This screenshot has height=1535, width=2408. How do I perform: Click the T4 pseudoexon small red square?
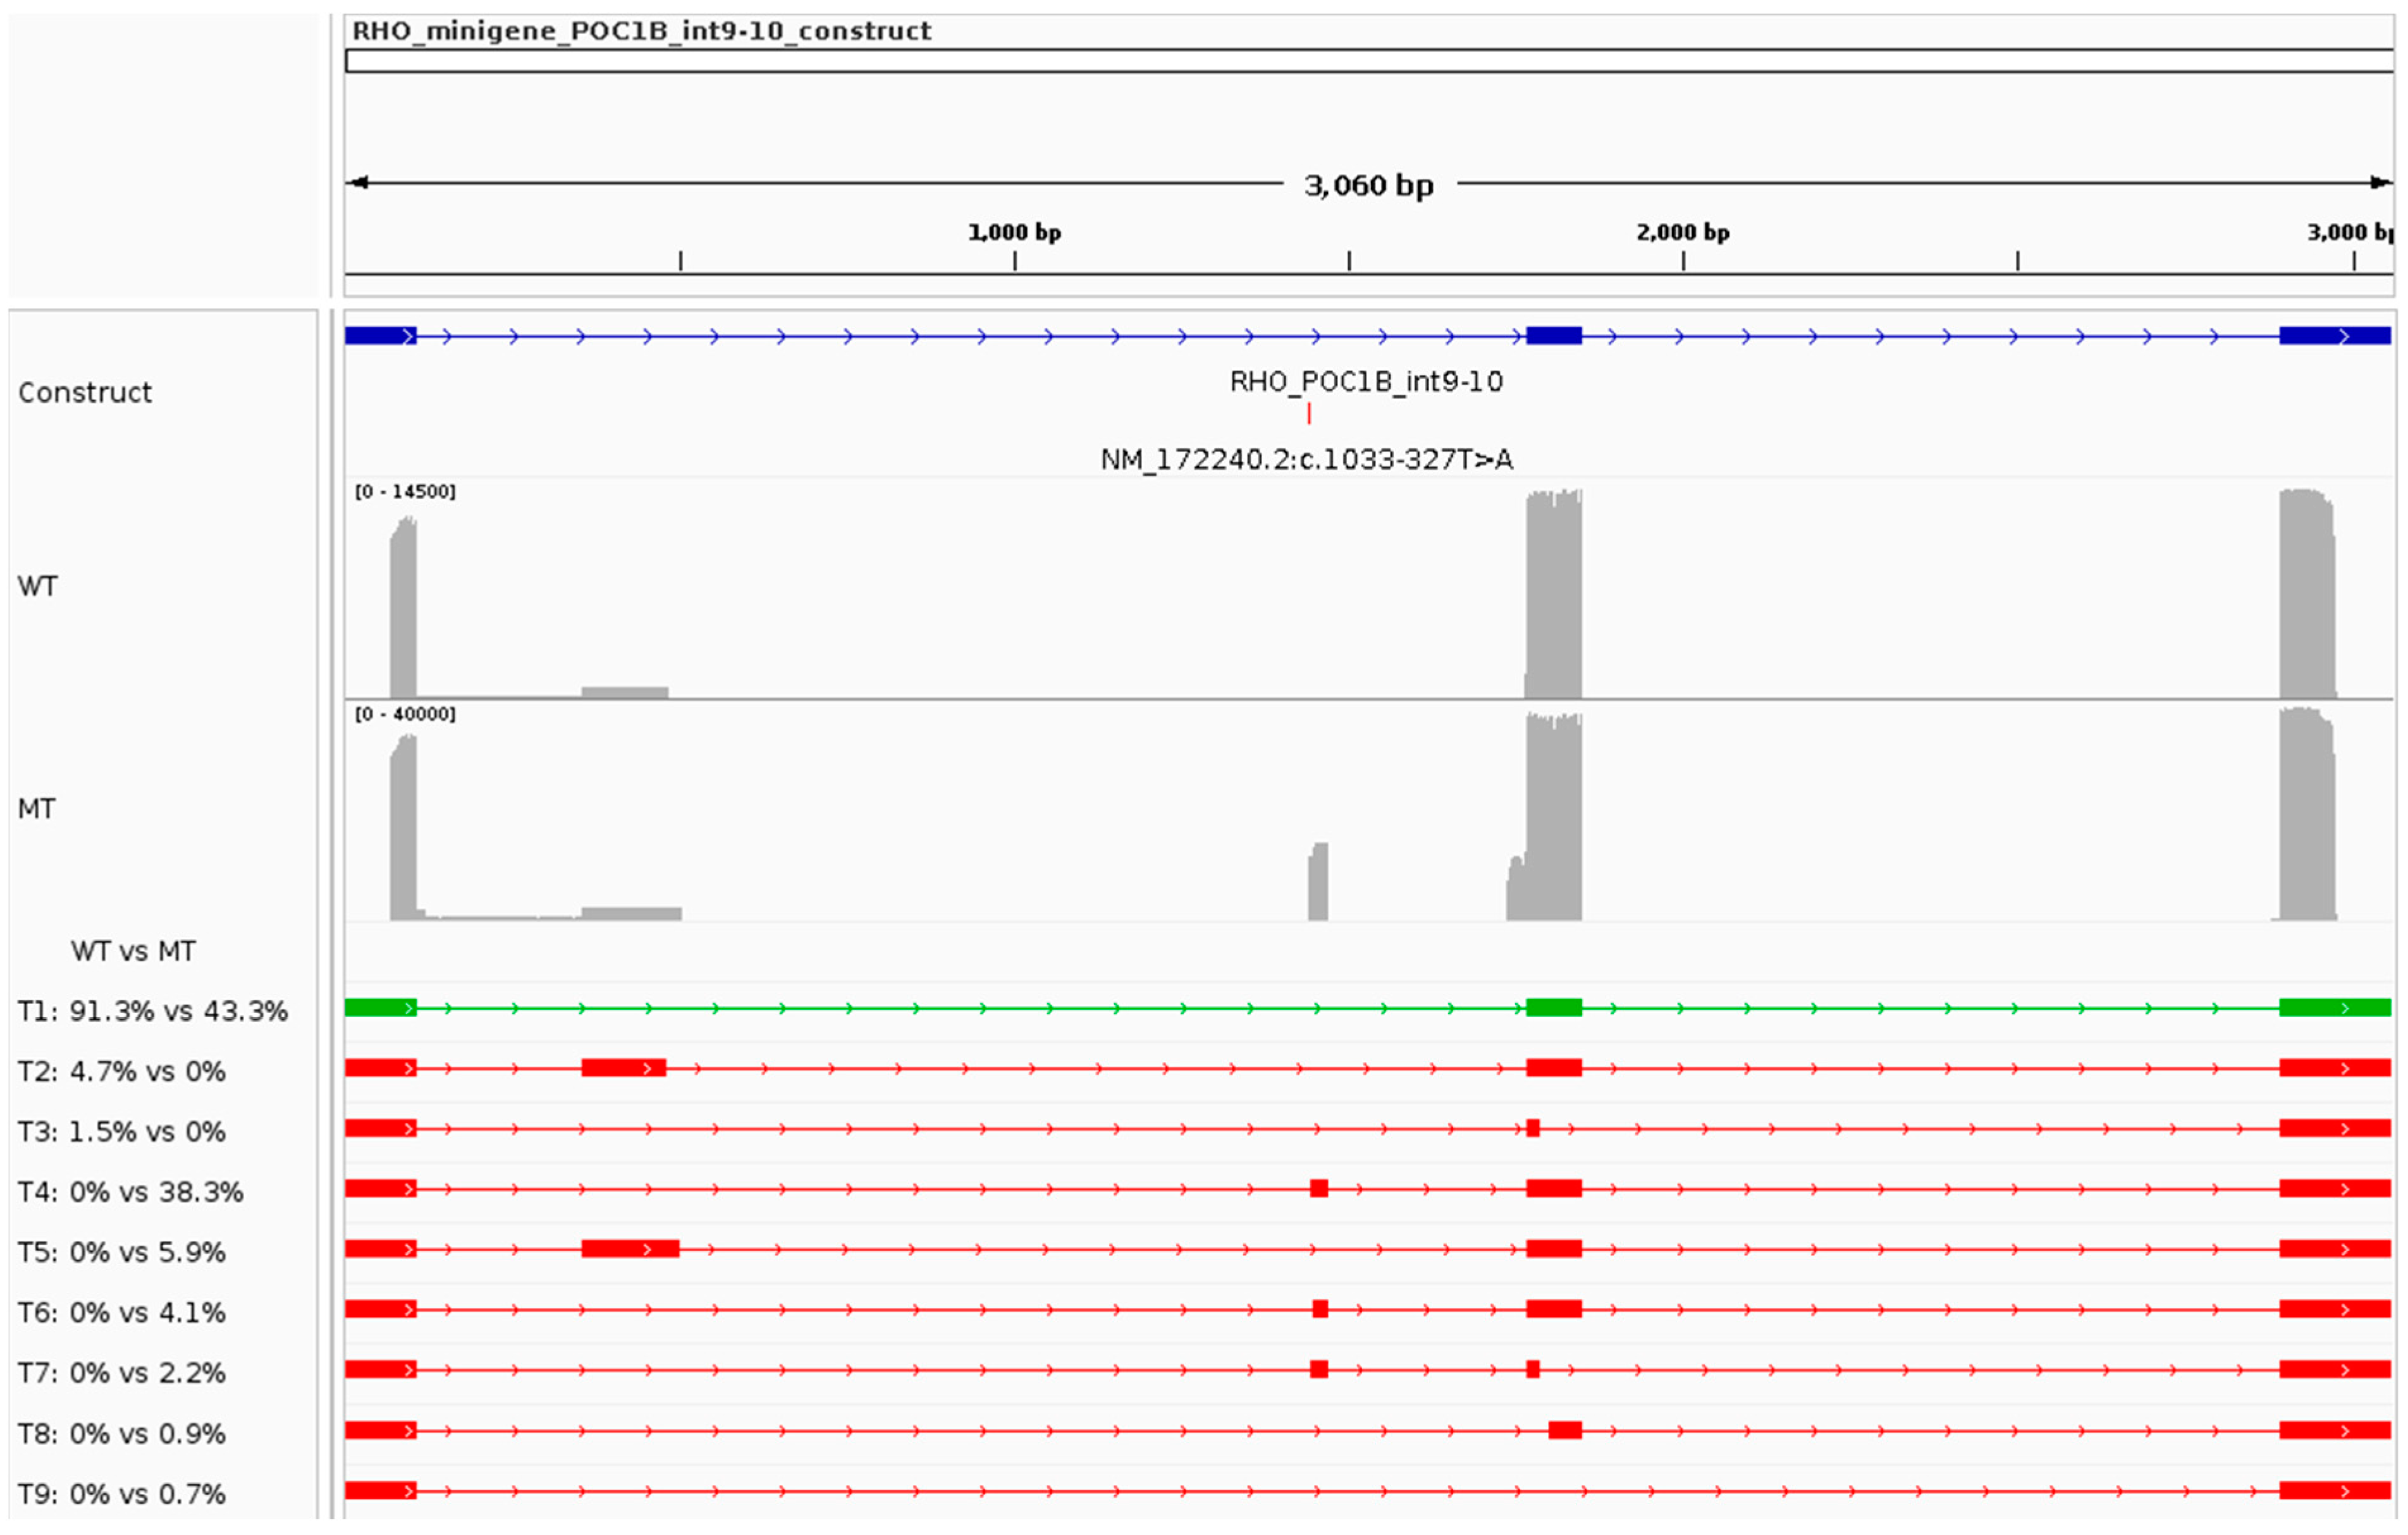pos(1319,1188)
